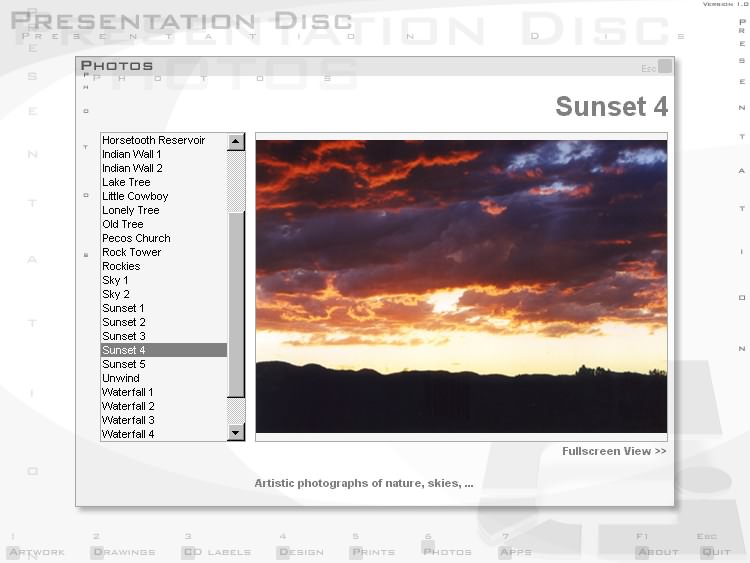Select Waterfall 4 in the photo list
The width and height of the screenshot is (750, 563).
coord(164,434)
